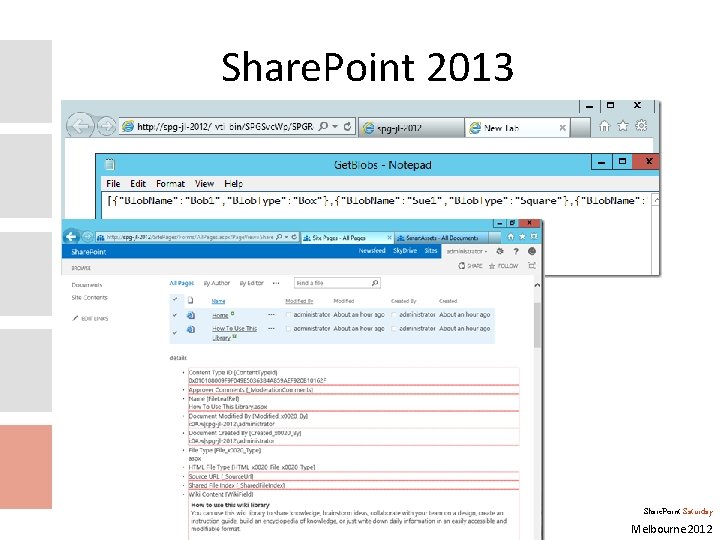This screenshot has height=540, width=720.
Task: Click the SHARE button
Action: 470,266
